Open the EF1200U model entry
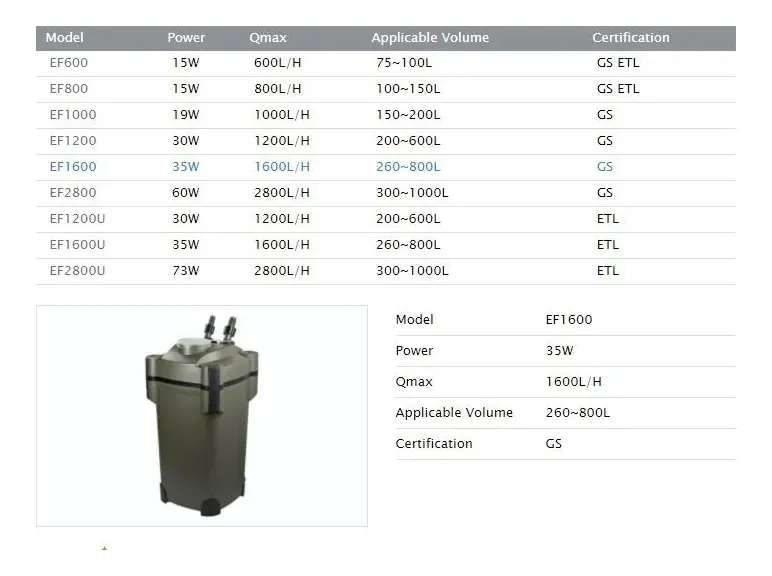The width and height of the screenshot is (772, 576). pos(77,219)
